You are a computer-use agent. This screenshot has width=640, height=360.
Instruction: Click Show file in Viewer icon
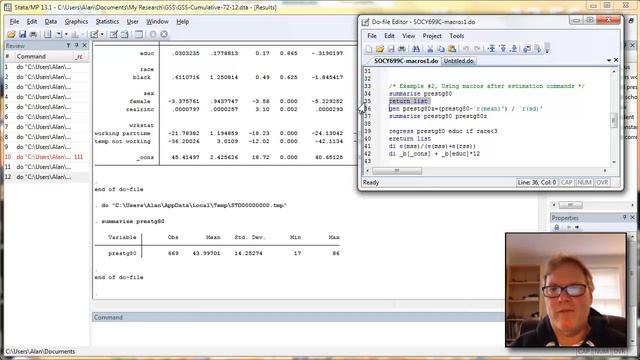[x=527, y=49]
